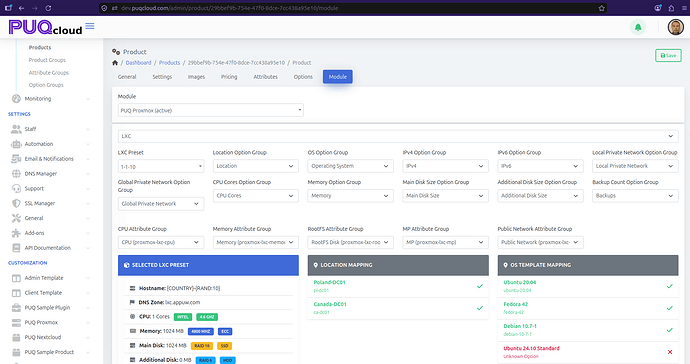Viewport: 690px width, 364px height.
Task: Click the Monitoring sidebar icon
Action: click(16, 99)
